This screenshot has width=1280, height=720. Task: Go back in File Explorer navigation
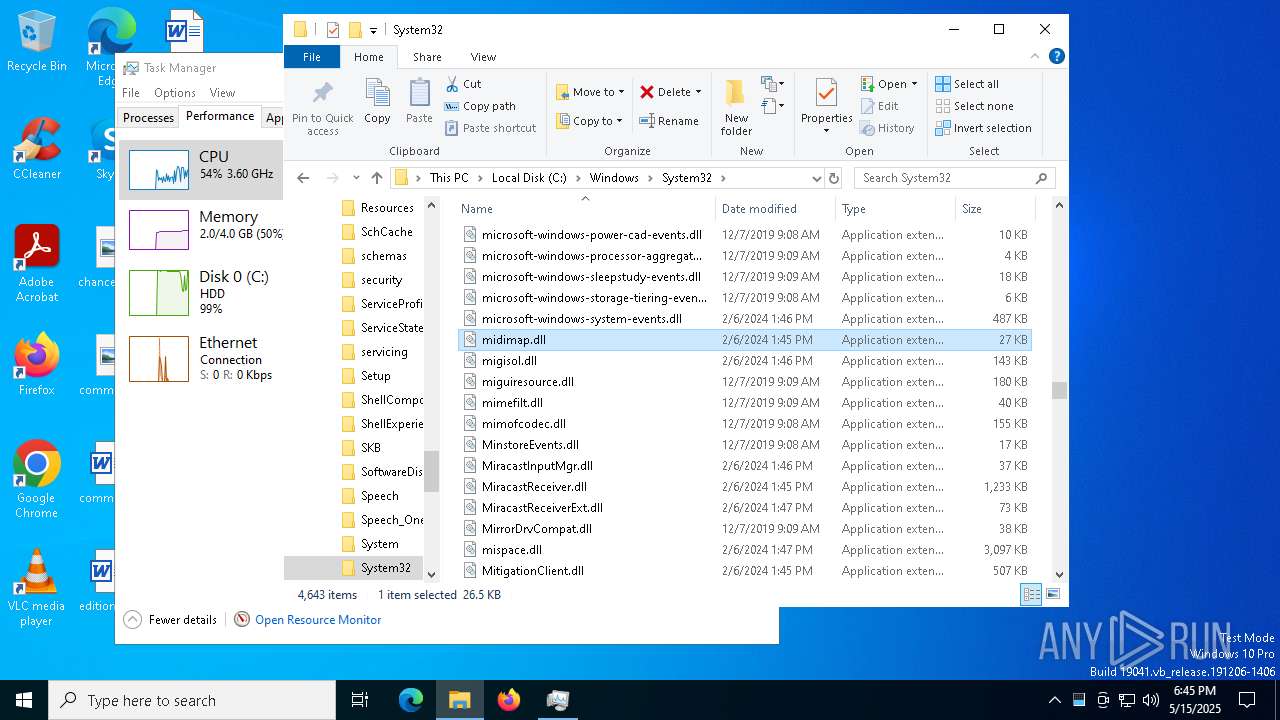pyautogui.click(x=303, y=178)
